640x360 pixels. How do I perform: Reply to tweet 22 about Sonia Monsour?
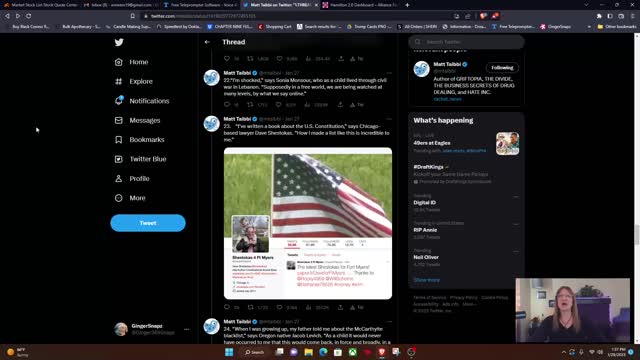[227, 104]
